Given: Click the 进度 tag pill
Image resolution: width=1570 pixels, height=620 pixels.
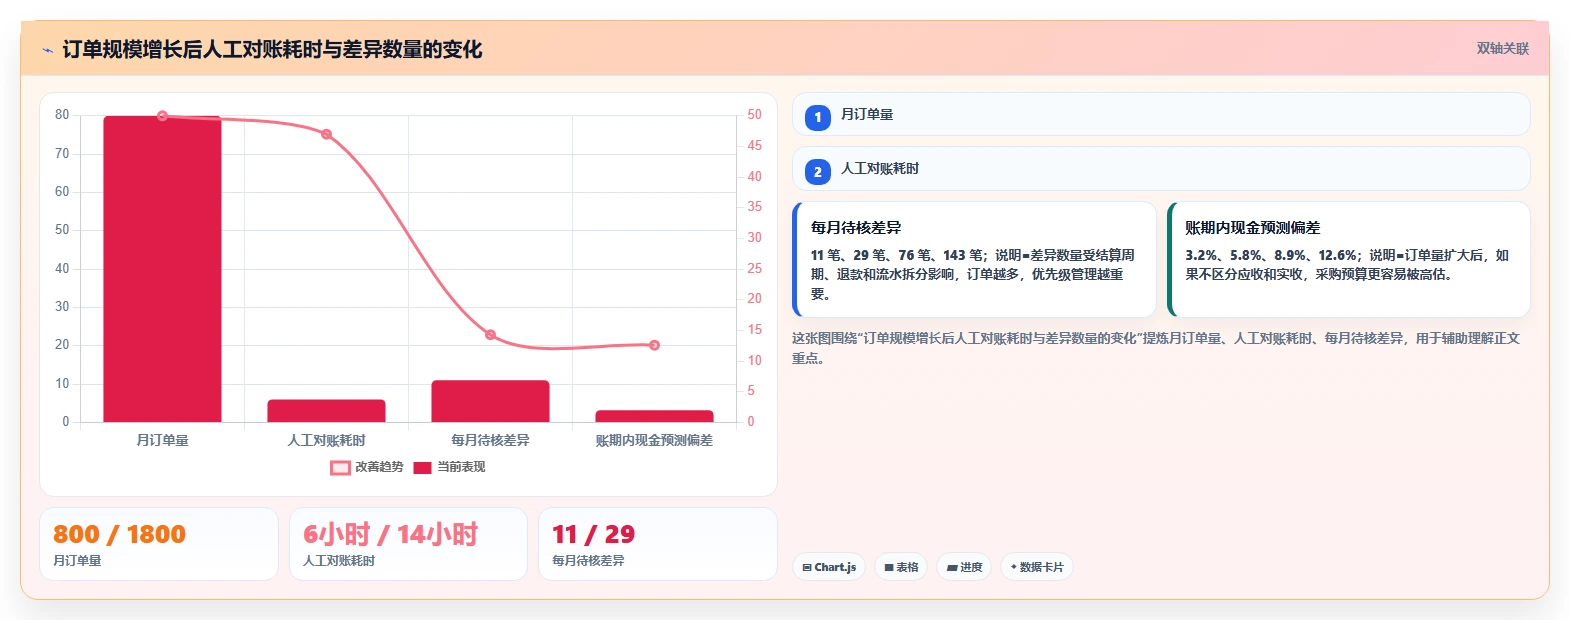Looking at the screenshot, I should 964,567.
